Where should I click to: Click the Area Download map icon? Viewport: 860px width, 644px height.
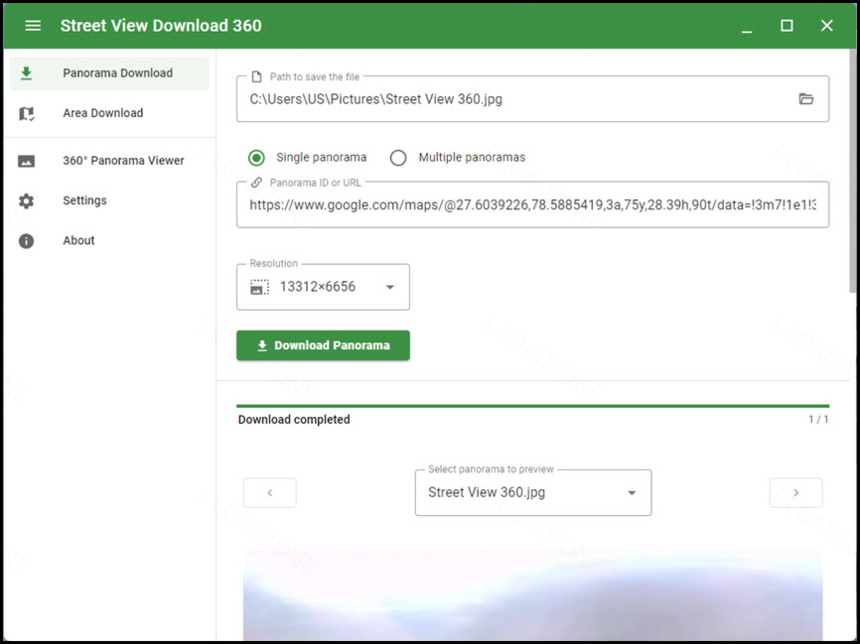pos(26,114)
